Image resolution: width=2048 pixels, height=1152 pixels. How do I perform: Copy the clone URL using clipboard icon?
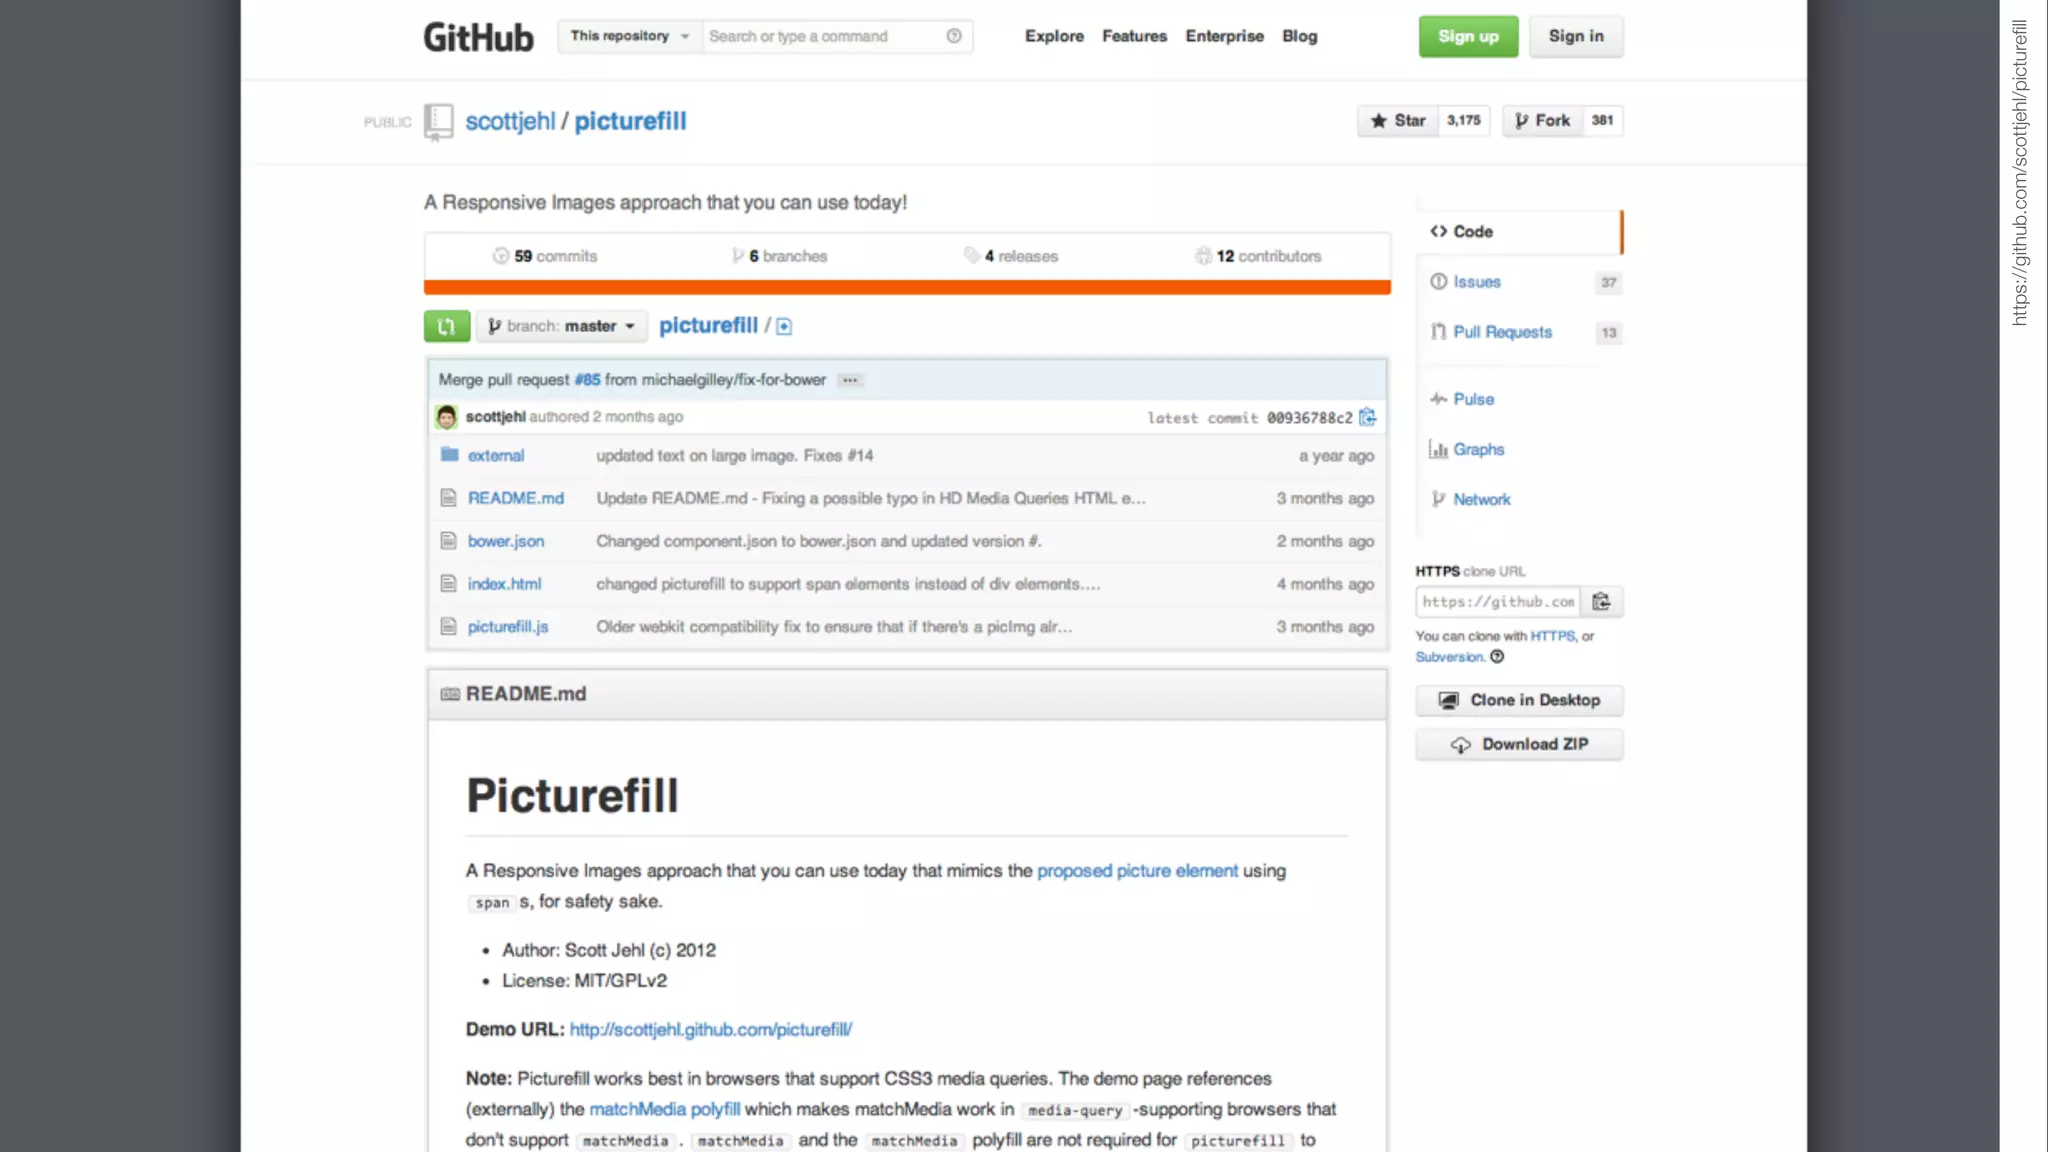[1602, 602]
